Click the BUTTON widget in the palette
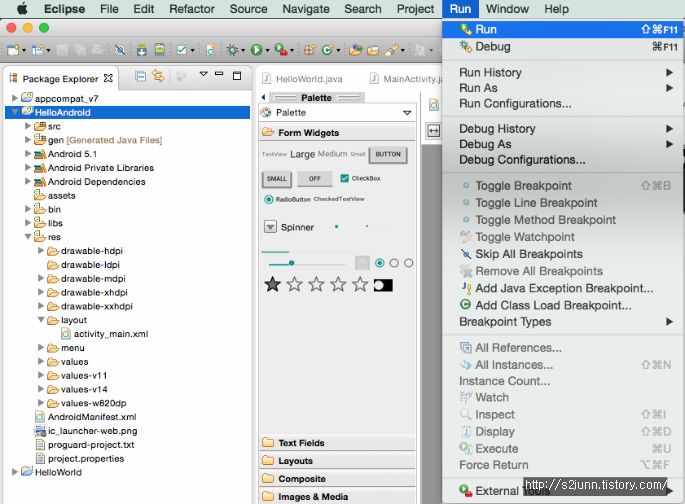The image size is (685, 504). pos(388,155)
